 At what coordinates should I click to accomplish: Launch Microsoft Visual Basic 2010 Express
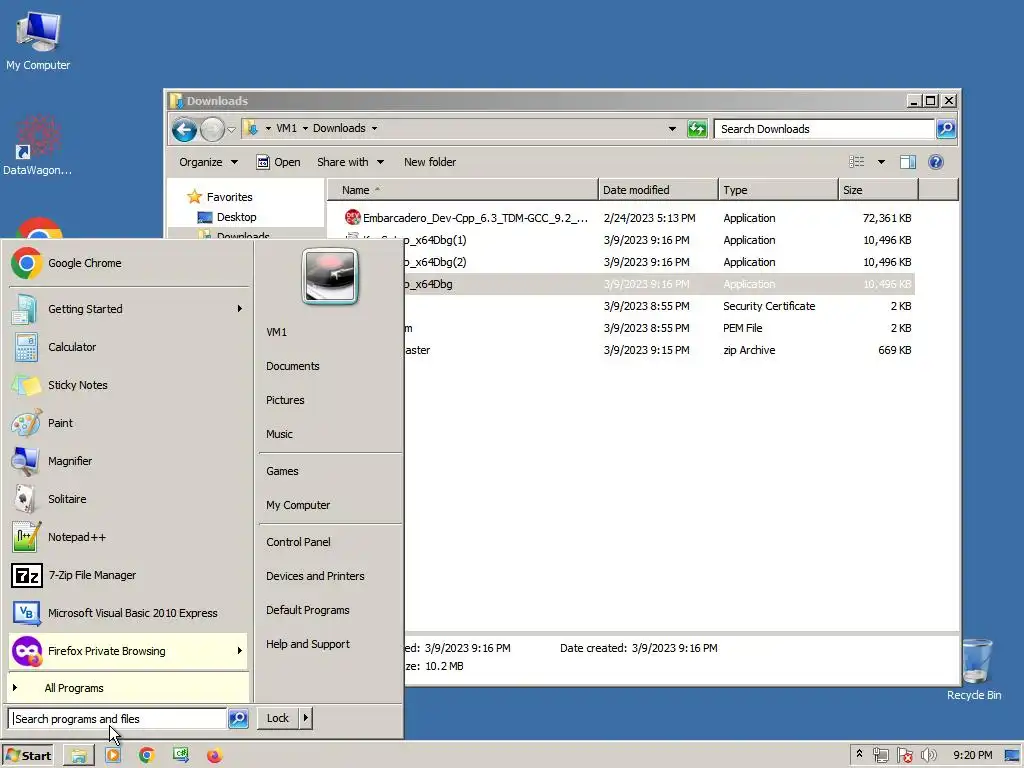point(129,613)
